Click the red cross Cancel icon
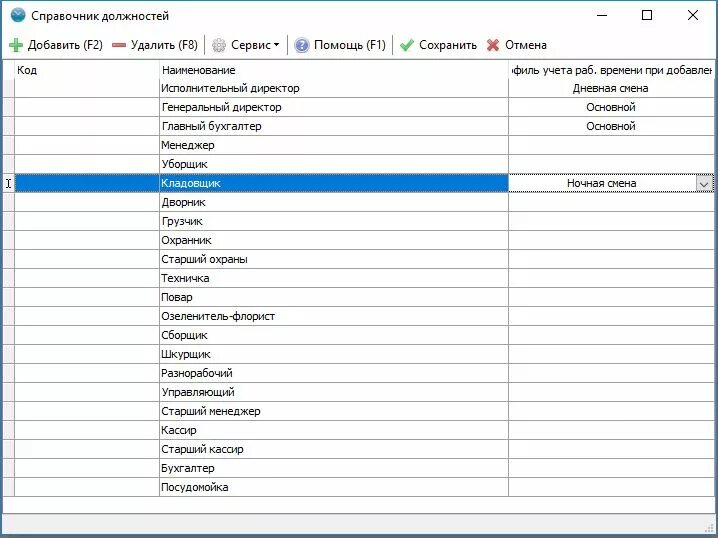718x538 pixels. point(493,45)
